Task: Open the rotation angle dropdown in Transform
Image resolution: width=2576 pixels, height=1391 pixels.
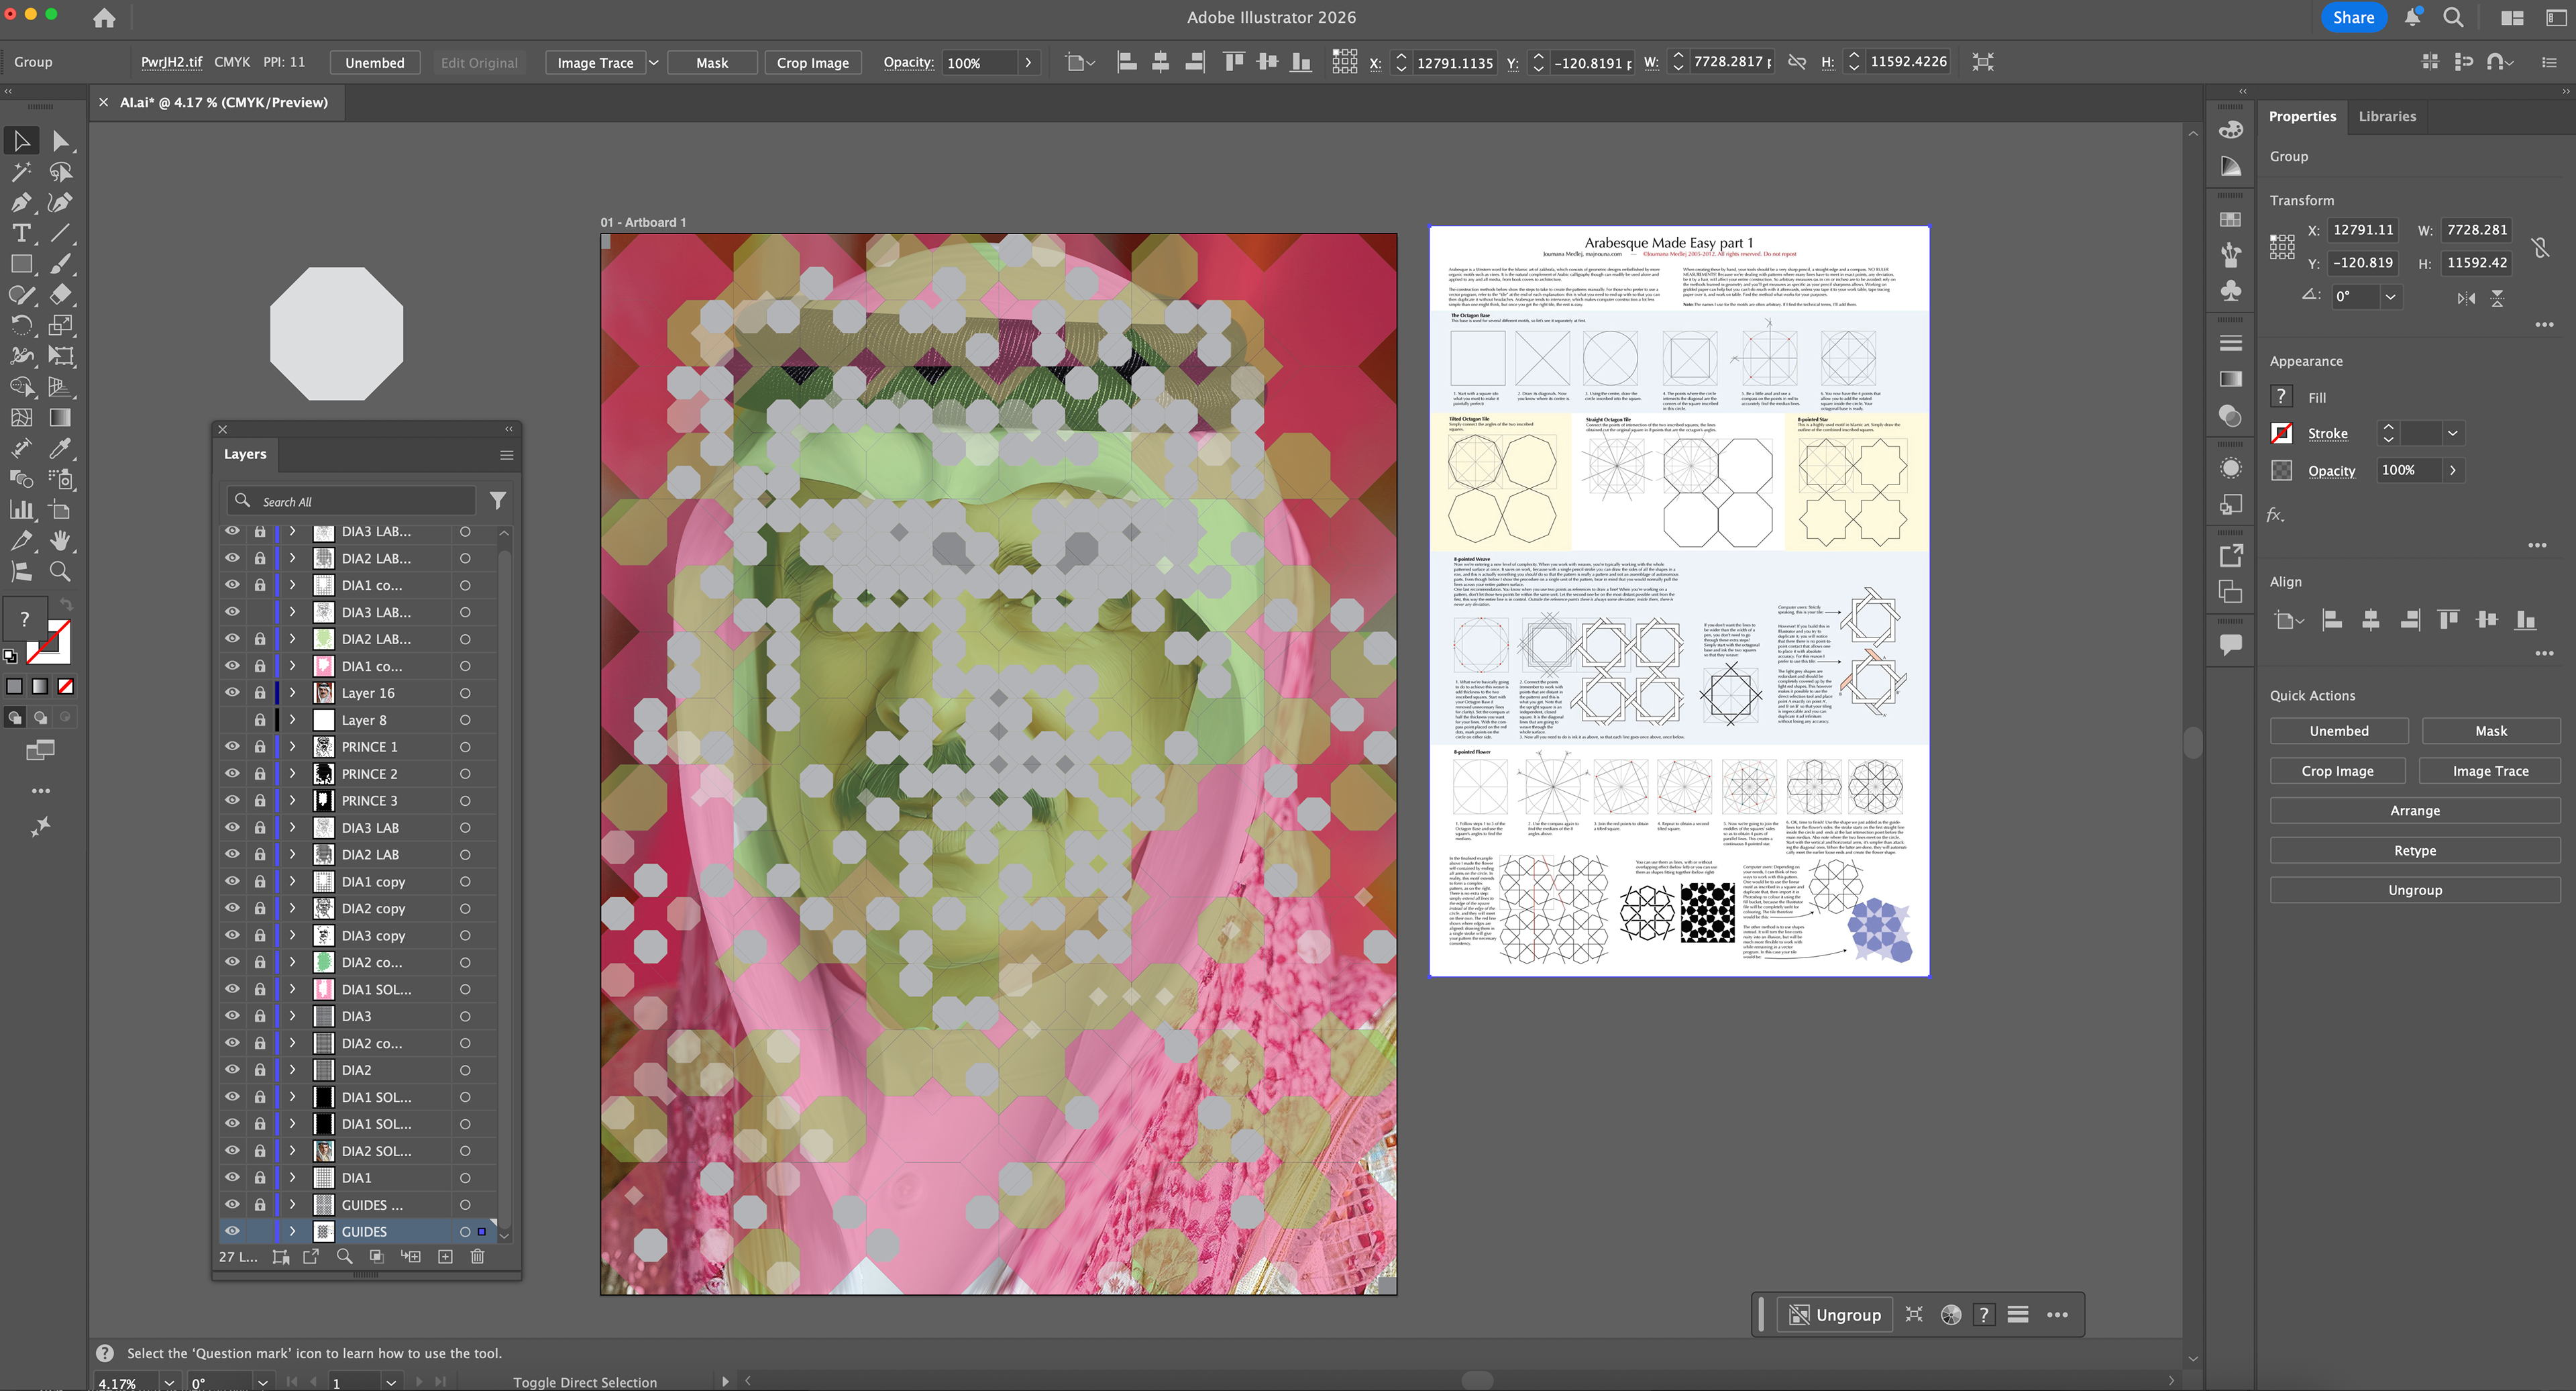Action: (x=2390, y=296)
